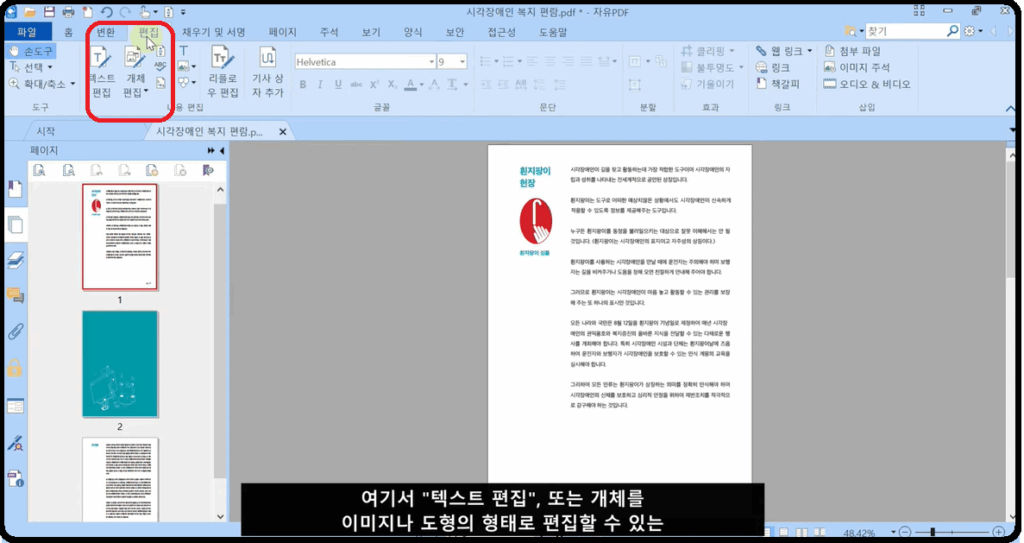Click the print icon in quick access toolbar

coord(68,12)
